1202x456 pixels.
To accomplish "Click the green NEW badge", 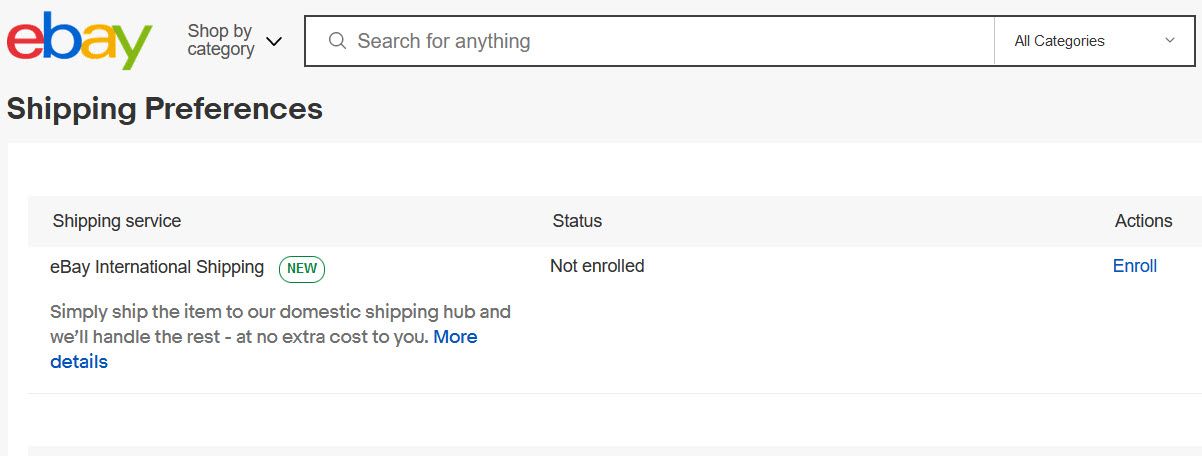I will (x=302, y=268).
